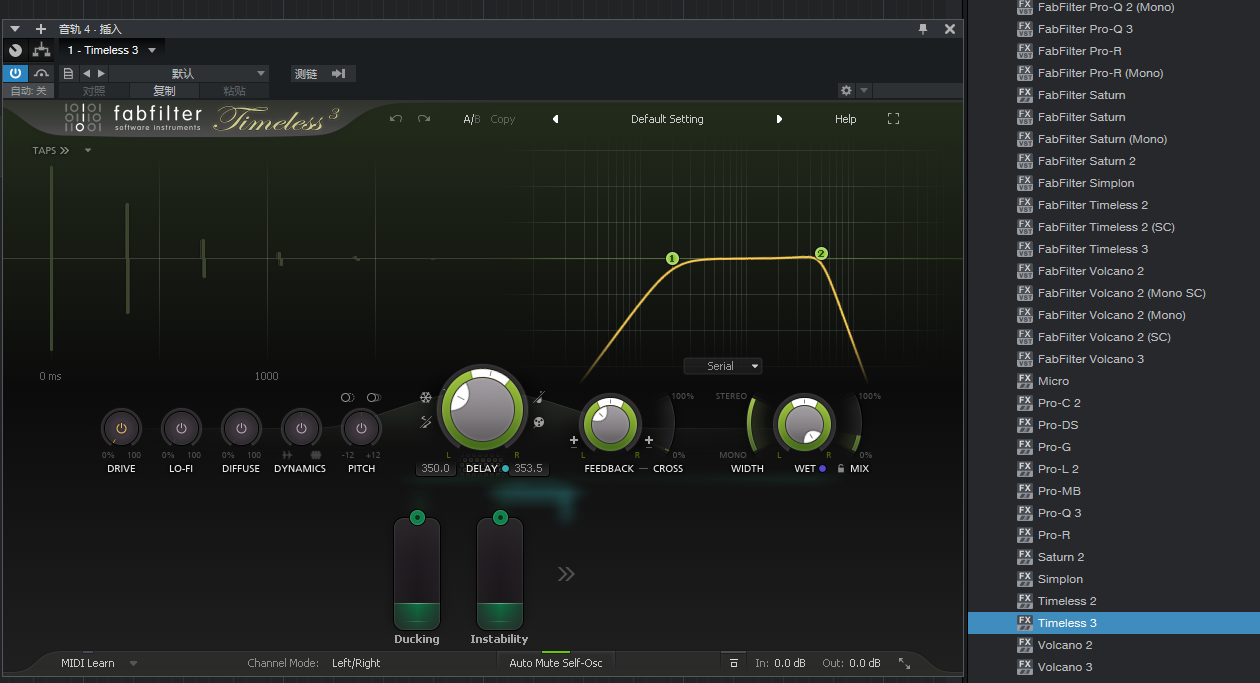Click the tape reel icon near delay knob
The height and width of the screenshot is (683, 1260).
point(540,422)
